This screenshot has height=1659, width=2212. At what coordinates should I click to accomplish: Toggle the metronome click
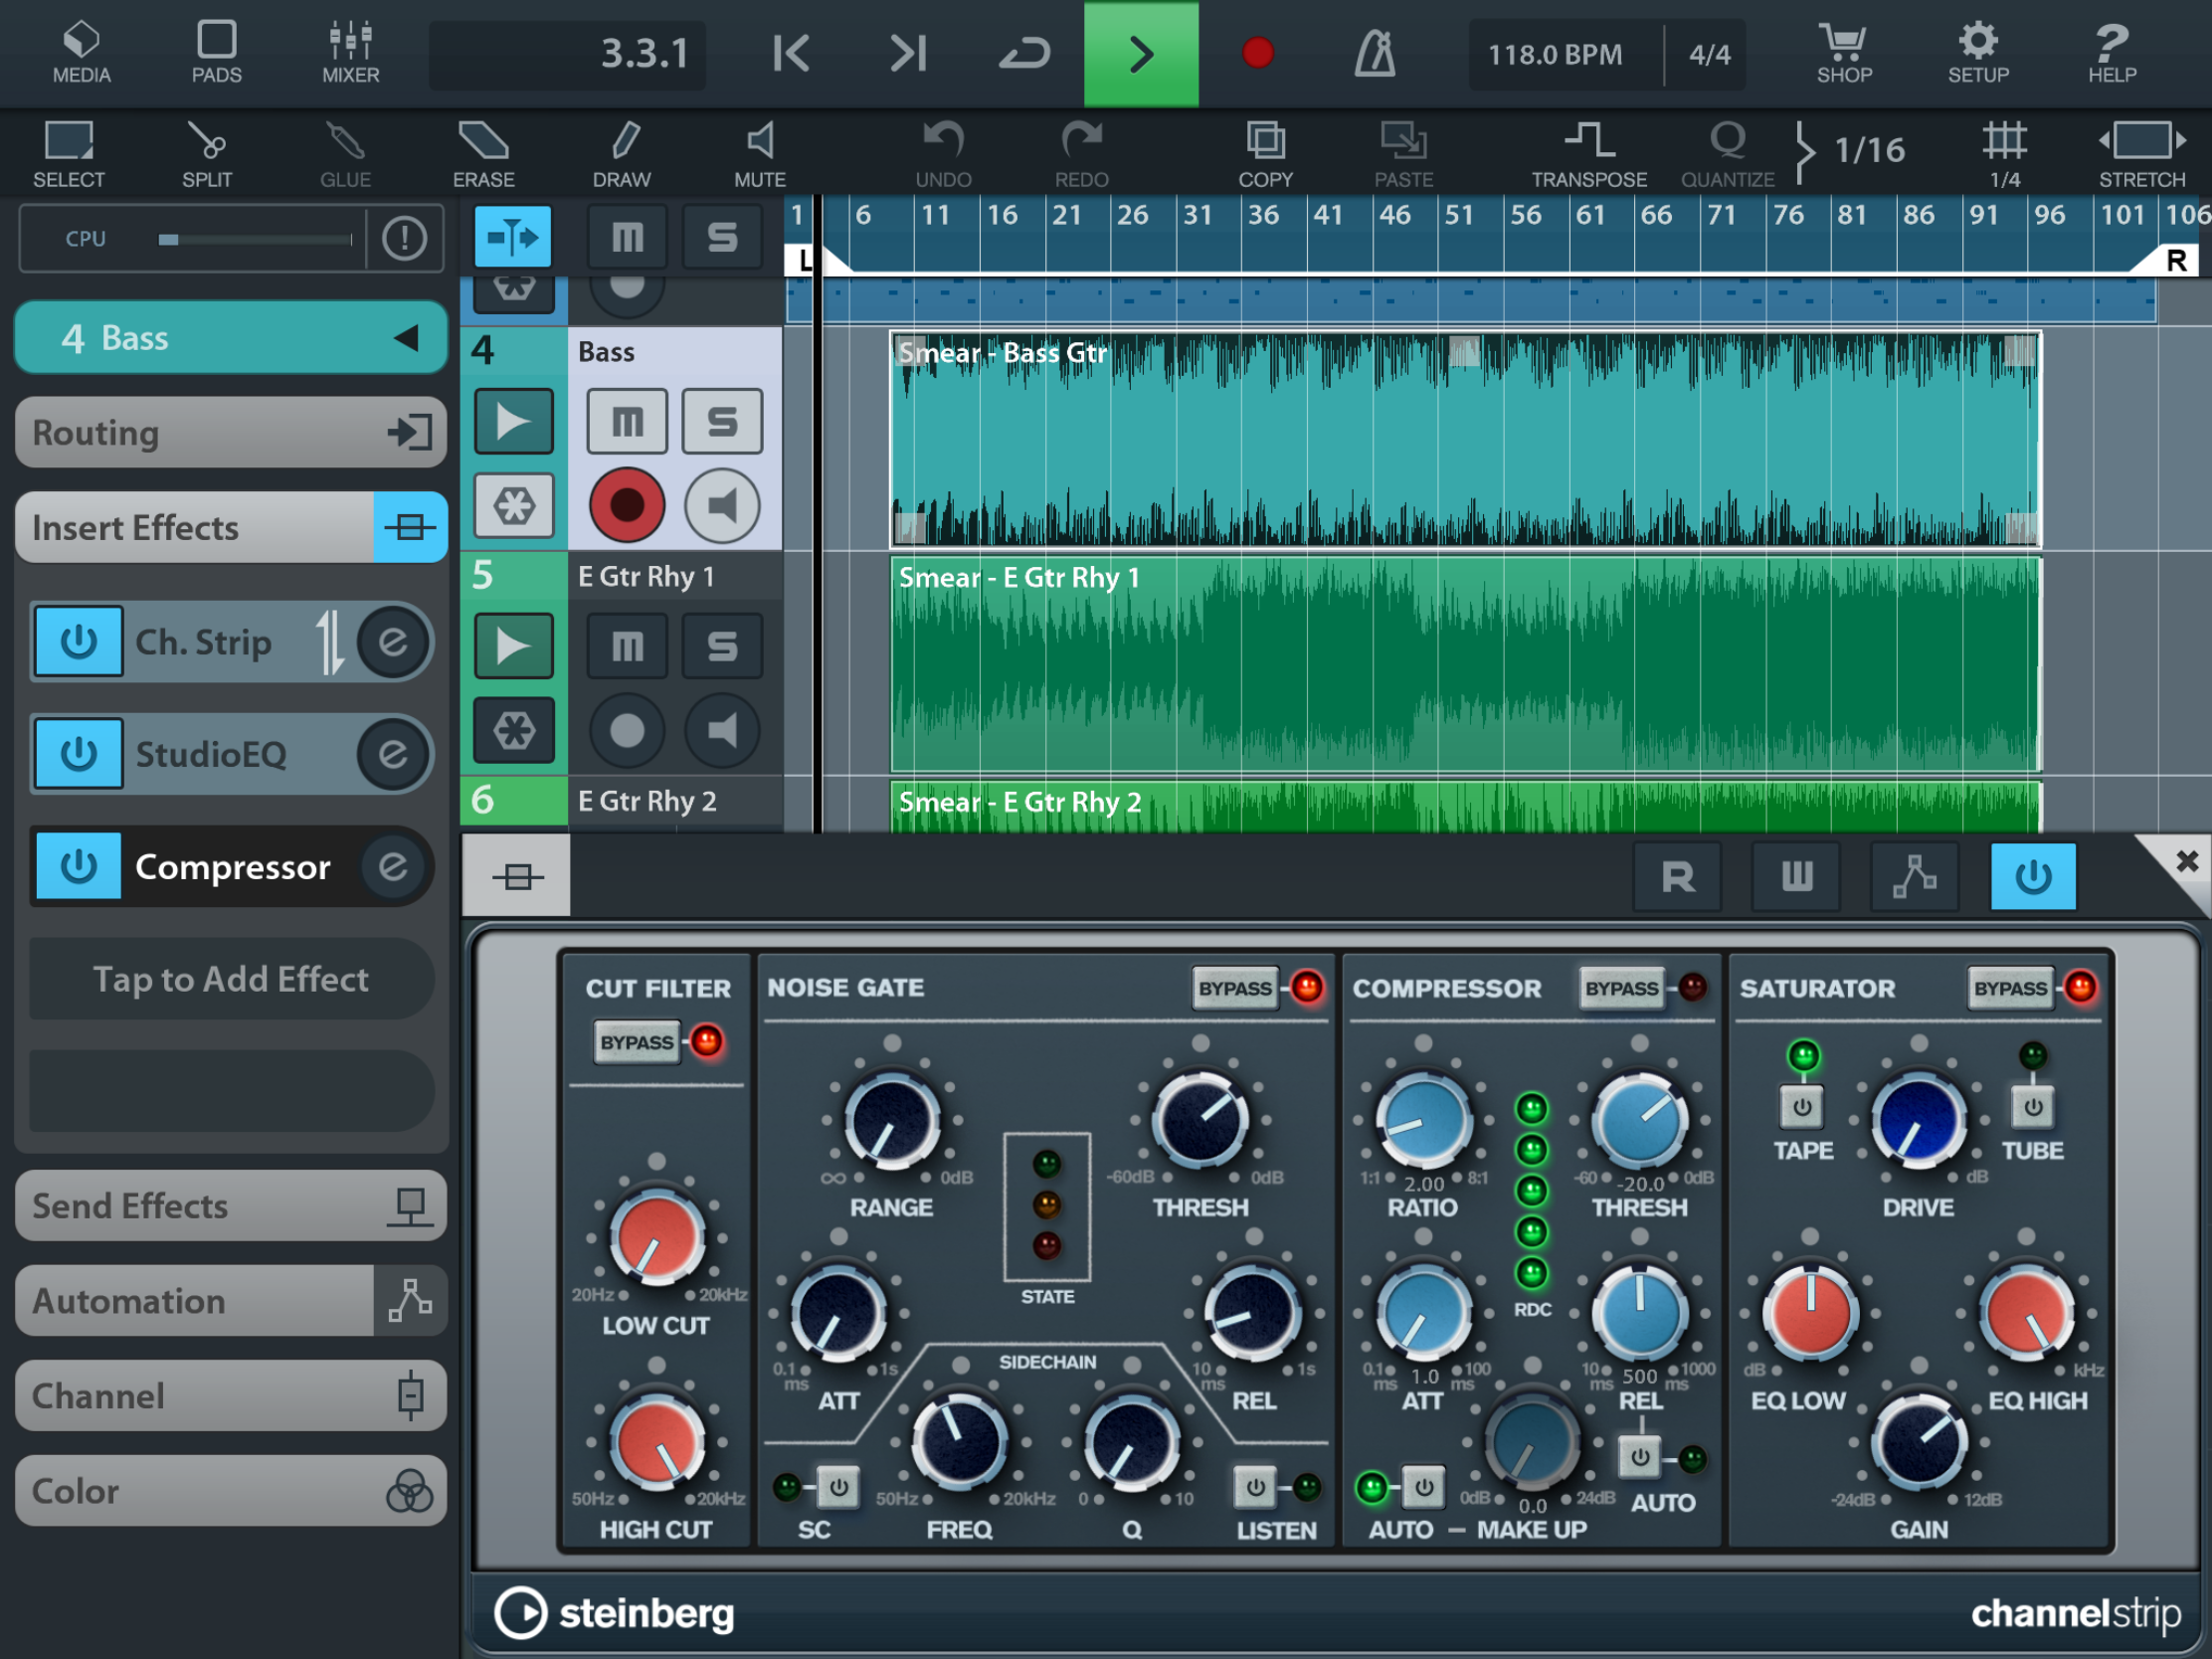click(1375, 53)
